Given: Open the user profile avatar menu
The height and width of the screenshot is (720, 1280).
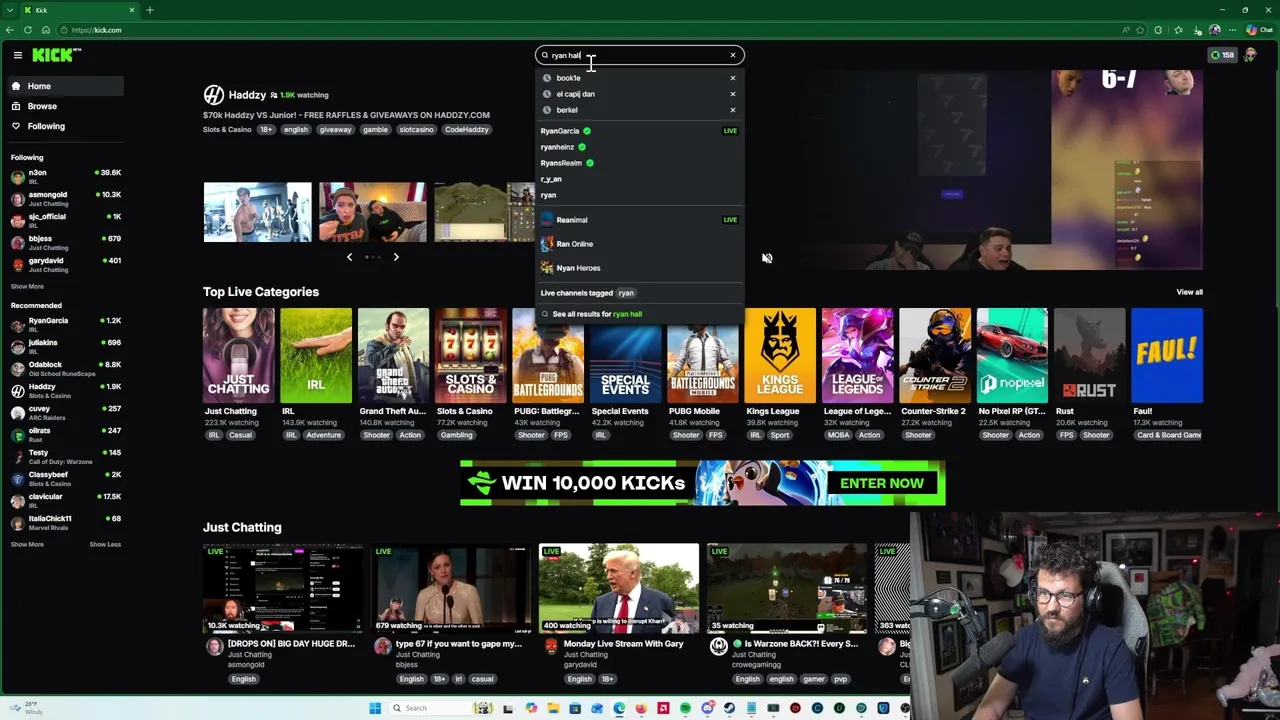Looking at the screenshot, I should click(1250, 55).
